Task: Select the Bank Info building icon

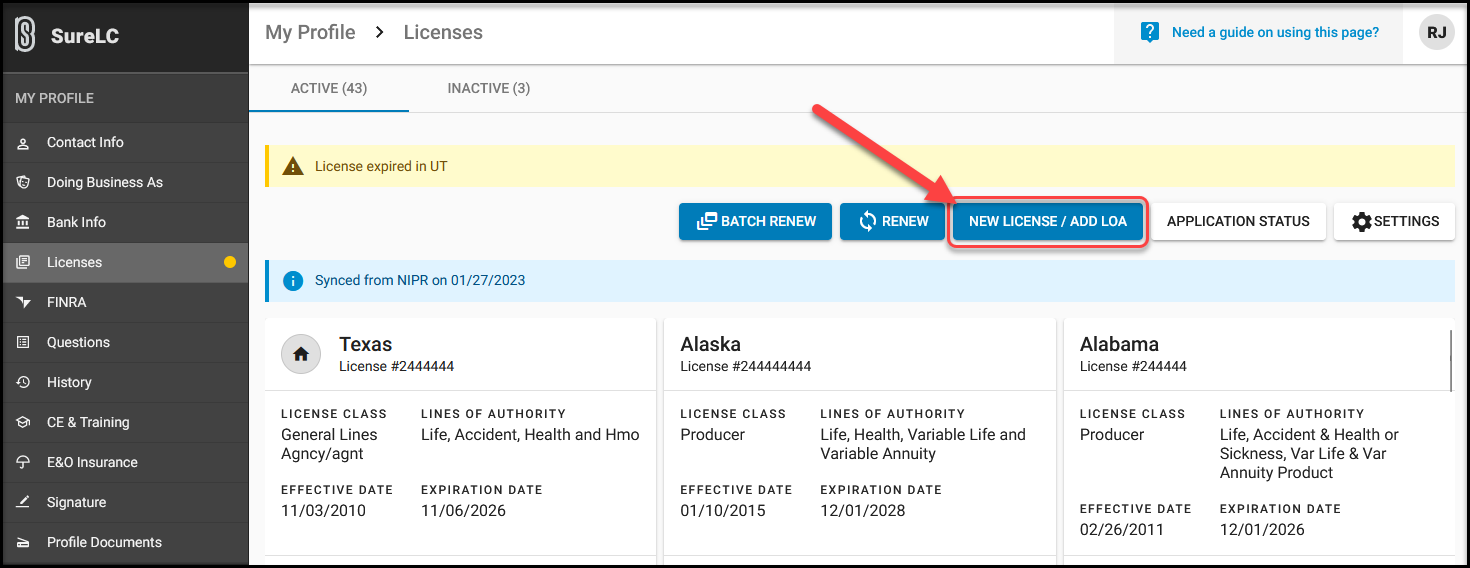Action: pos(24,223)
